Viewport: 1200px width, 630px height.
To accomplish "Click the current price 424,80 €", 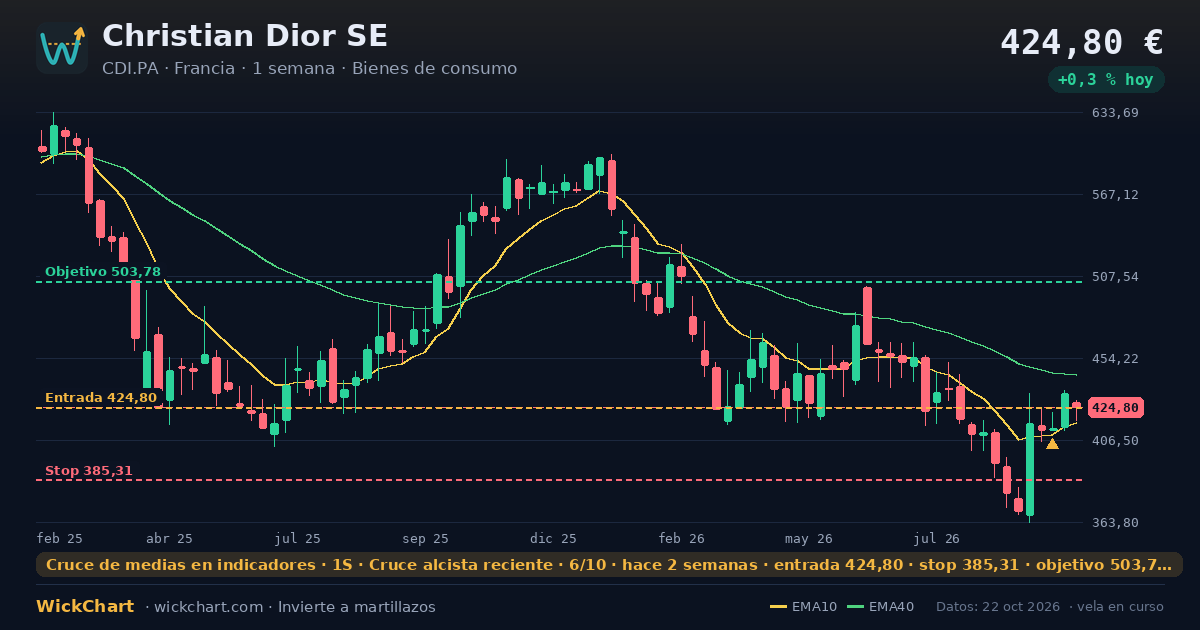I will point(1082,42).
